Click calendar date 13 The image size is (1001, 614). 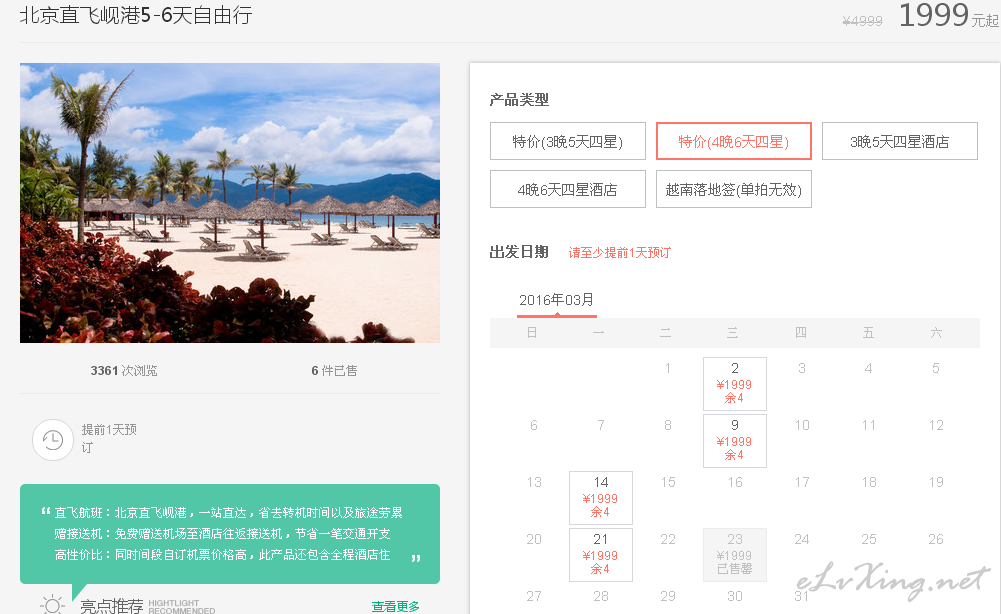[x=534, y=483]
